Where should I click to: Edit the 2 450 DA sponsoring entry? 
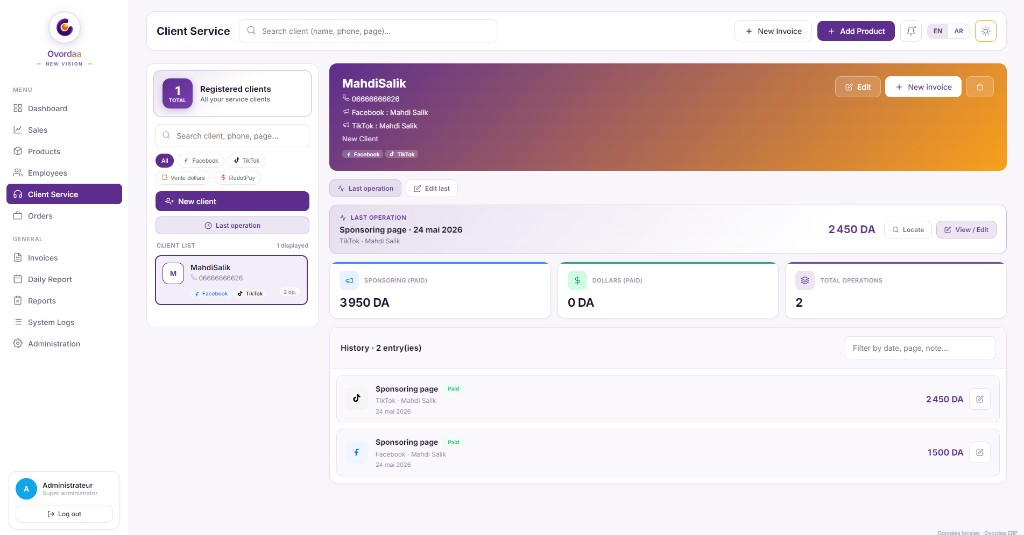980,399
